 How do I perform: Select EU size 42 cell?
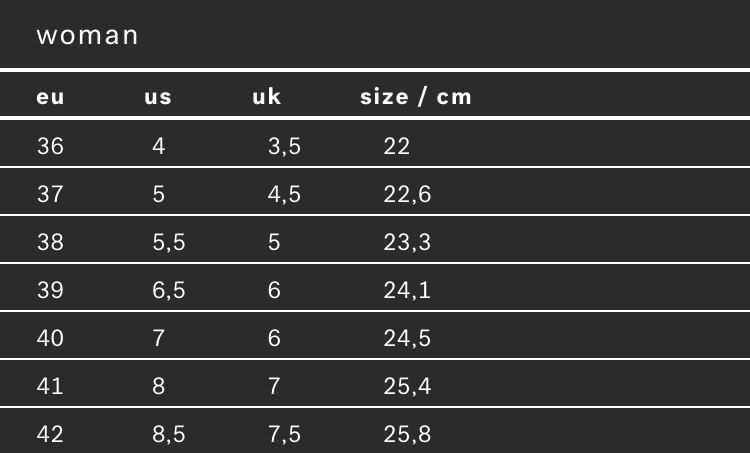click(x=50, y=434)
